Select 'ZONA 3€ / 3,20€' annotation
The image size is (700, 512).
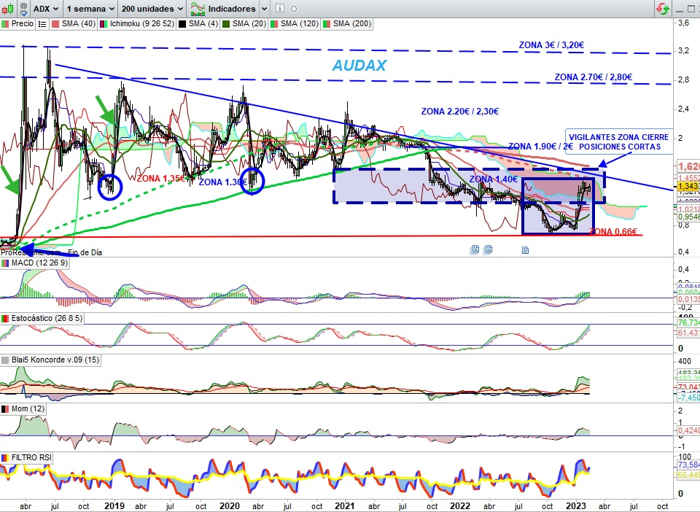point(551,45)
